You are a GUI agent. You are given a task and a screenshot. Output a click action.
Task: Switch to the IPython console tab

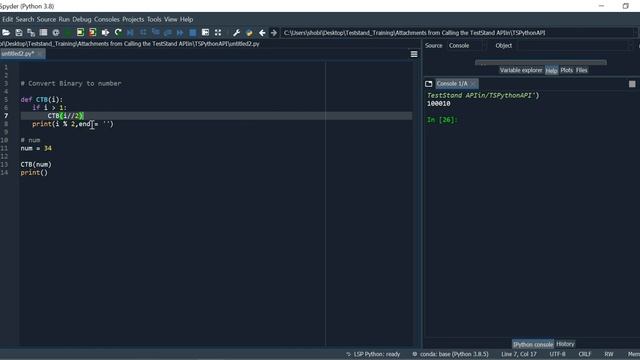[533, 344]
